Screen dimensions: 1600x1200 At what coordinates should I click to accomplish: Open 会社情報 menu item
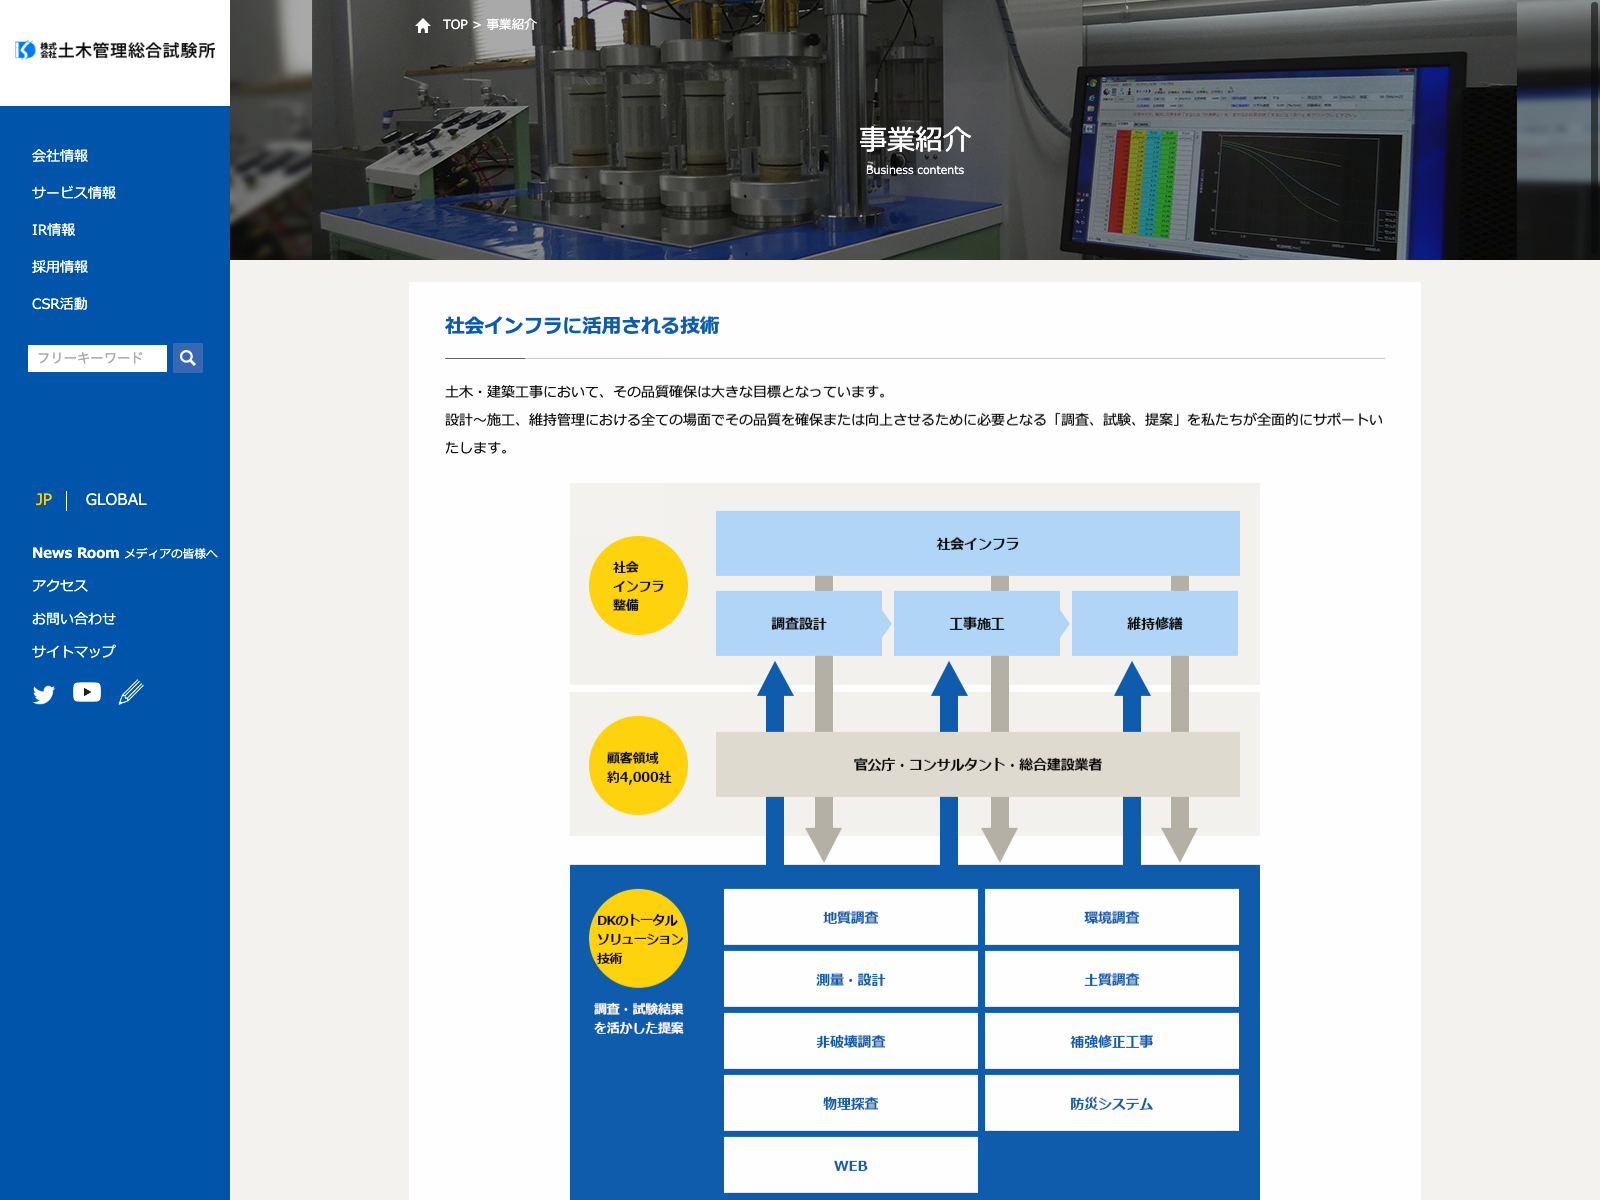pyautogui.click(x=60, y=156)
